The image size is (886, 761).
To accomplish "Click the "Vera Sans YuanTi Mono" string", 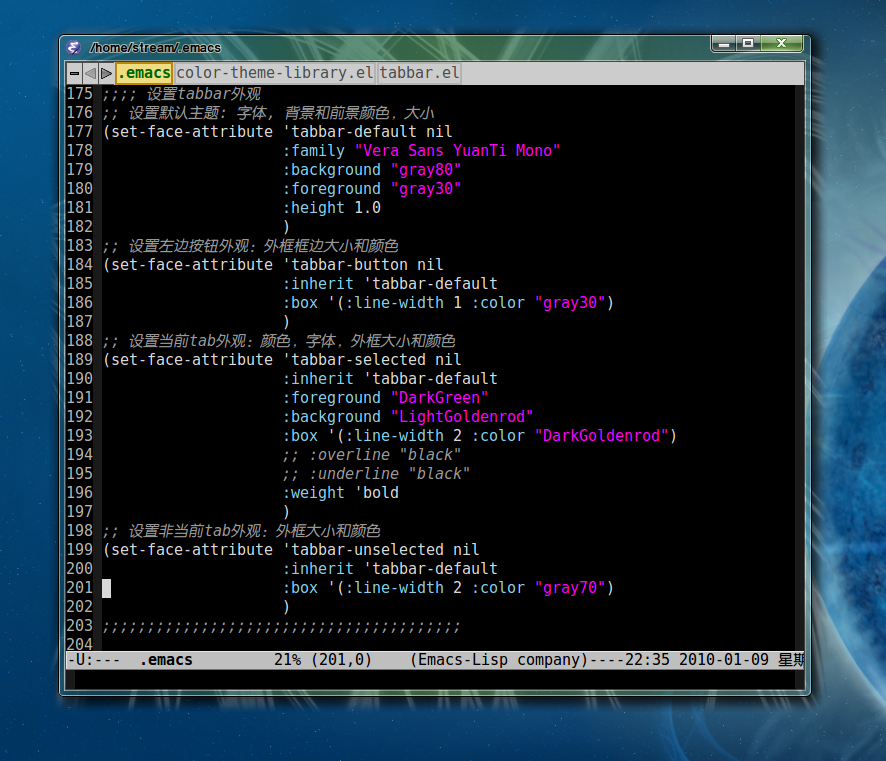I will [x=457, y=151].
